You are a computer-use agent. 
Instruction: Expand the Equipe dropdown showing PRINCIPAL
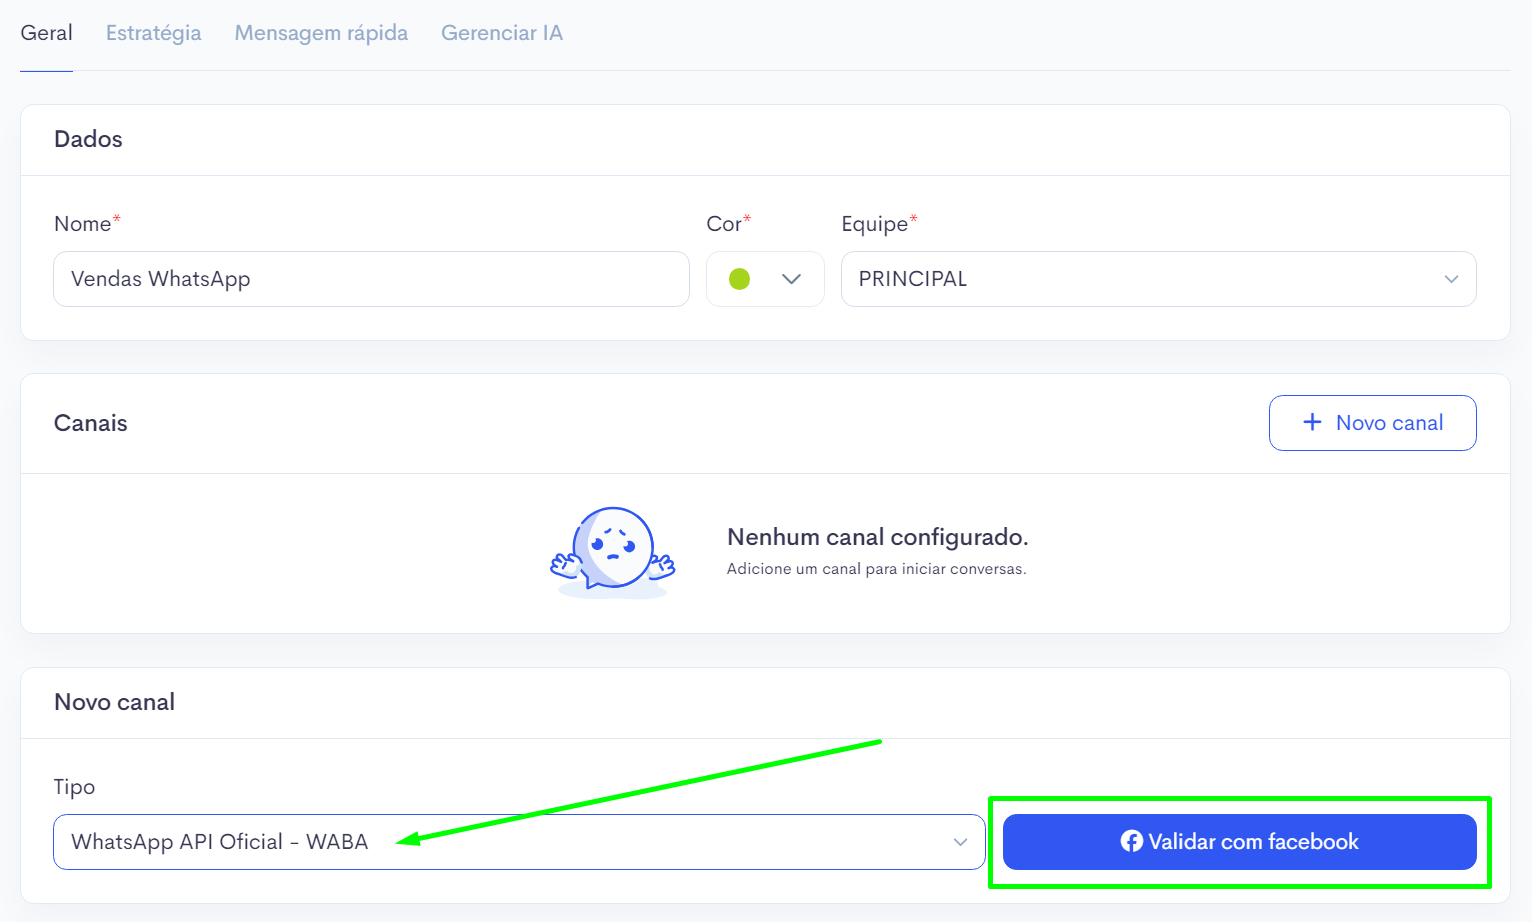click(1158, 279)
